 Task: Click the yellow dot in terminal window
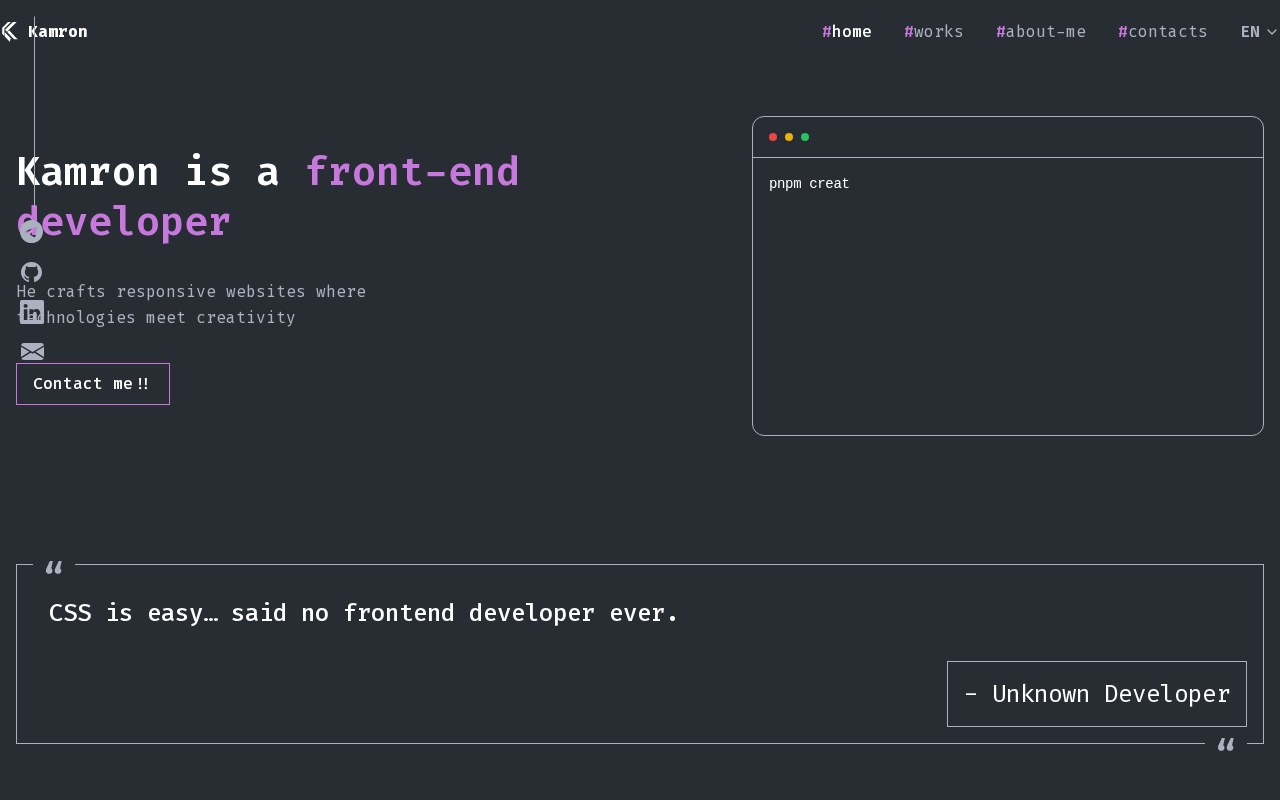click(x=789, y=137)
